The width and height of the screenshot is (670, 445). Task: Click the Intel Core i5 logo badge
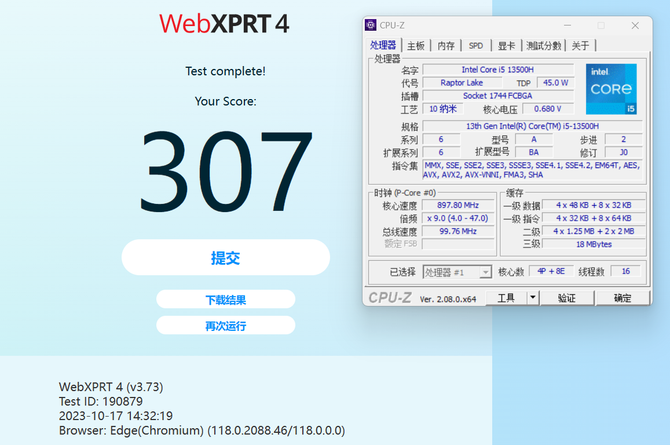pyautogui.click(x=611, y=89)
